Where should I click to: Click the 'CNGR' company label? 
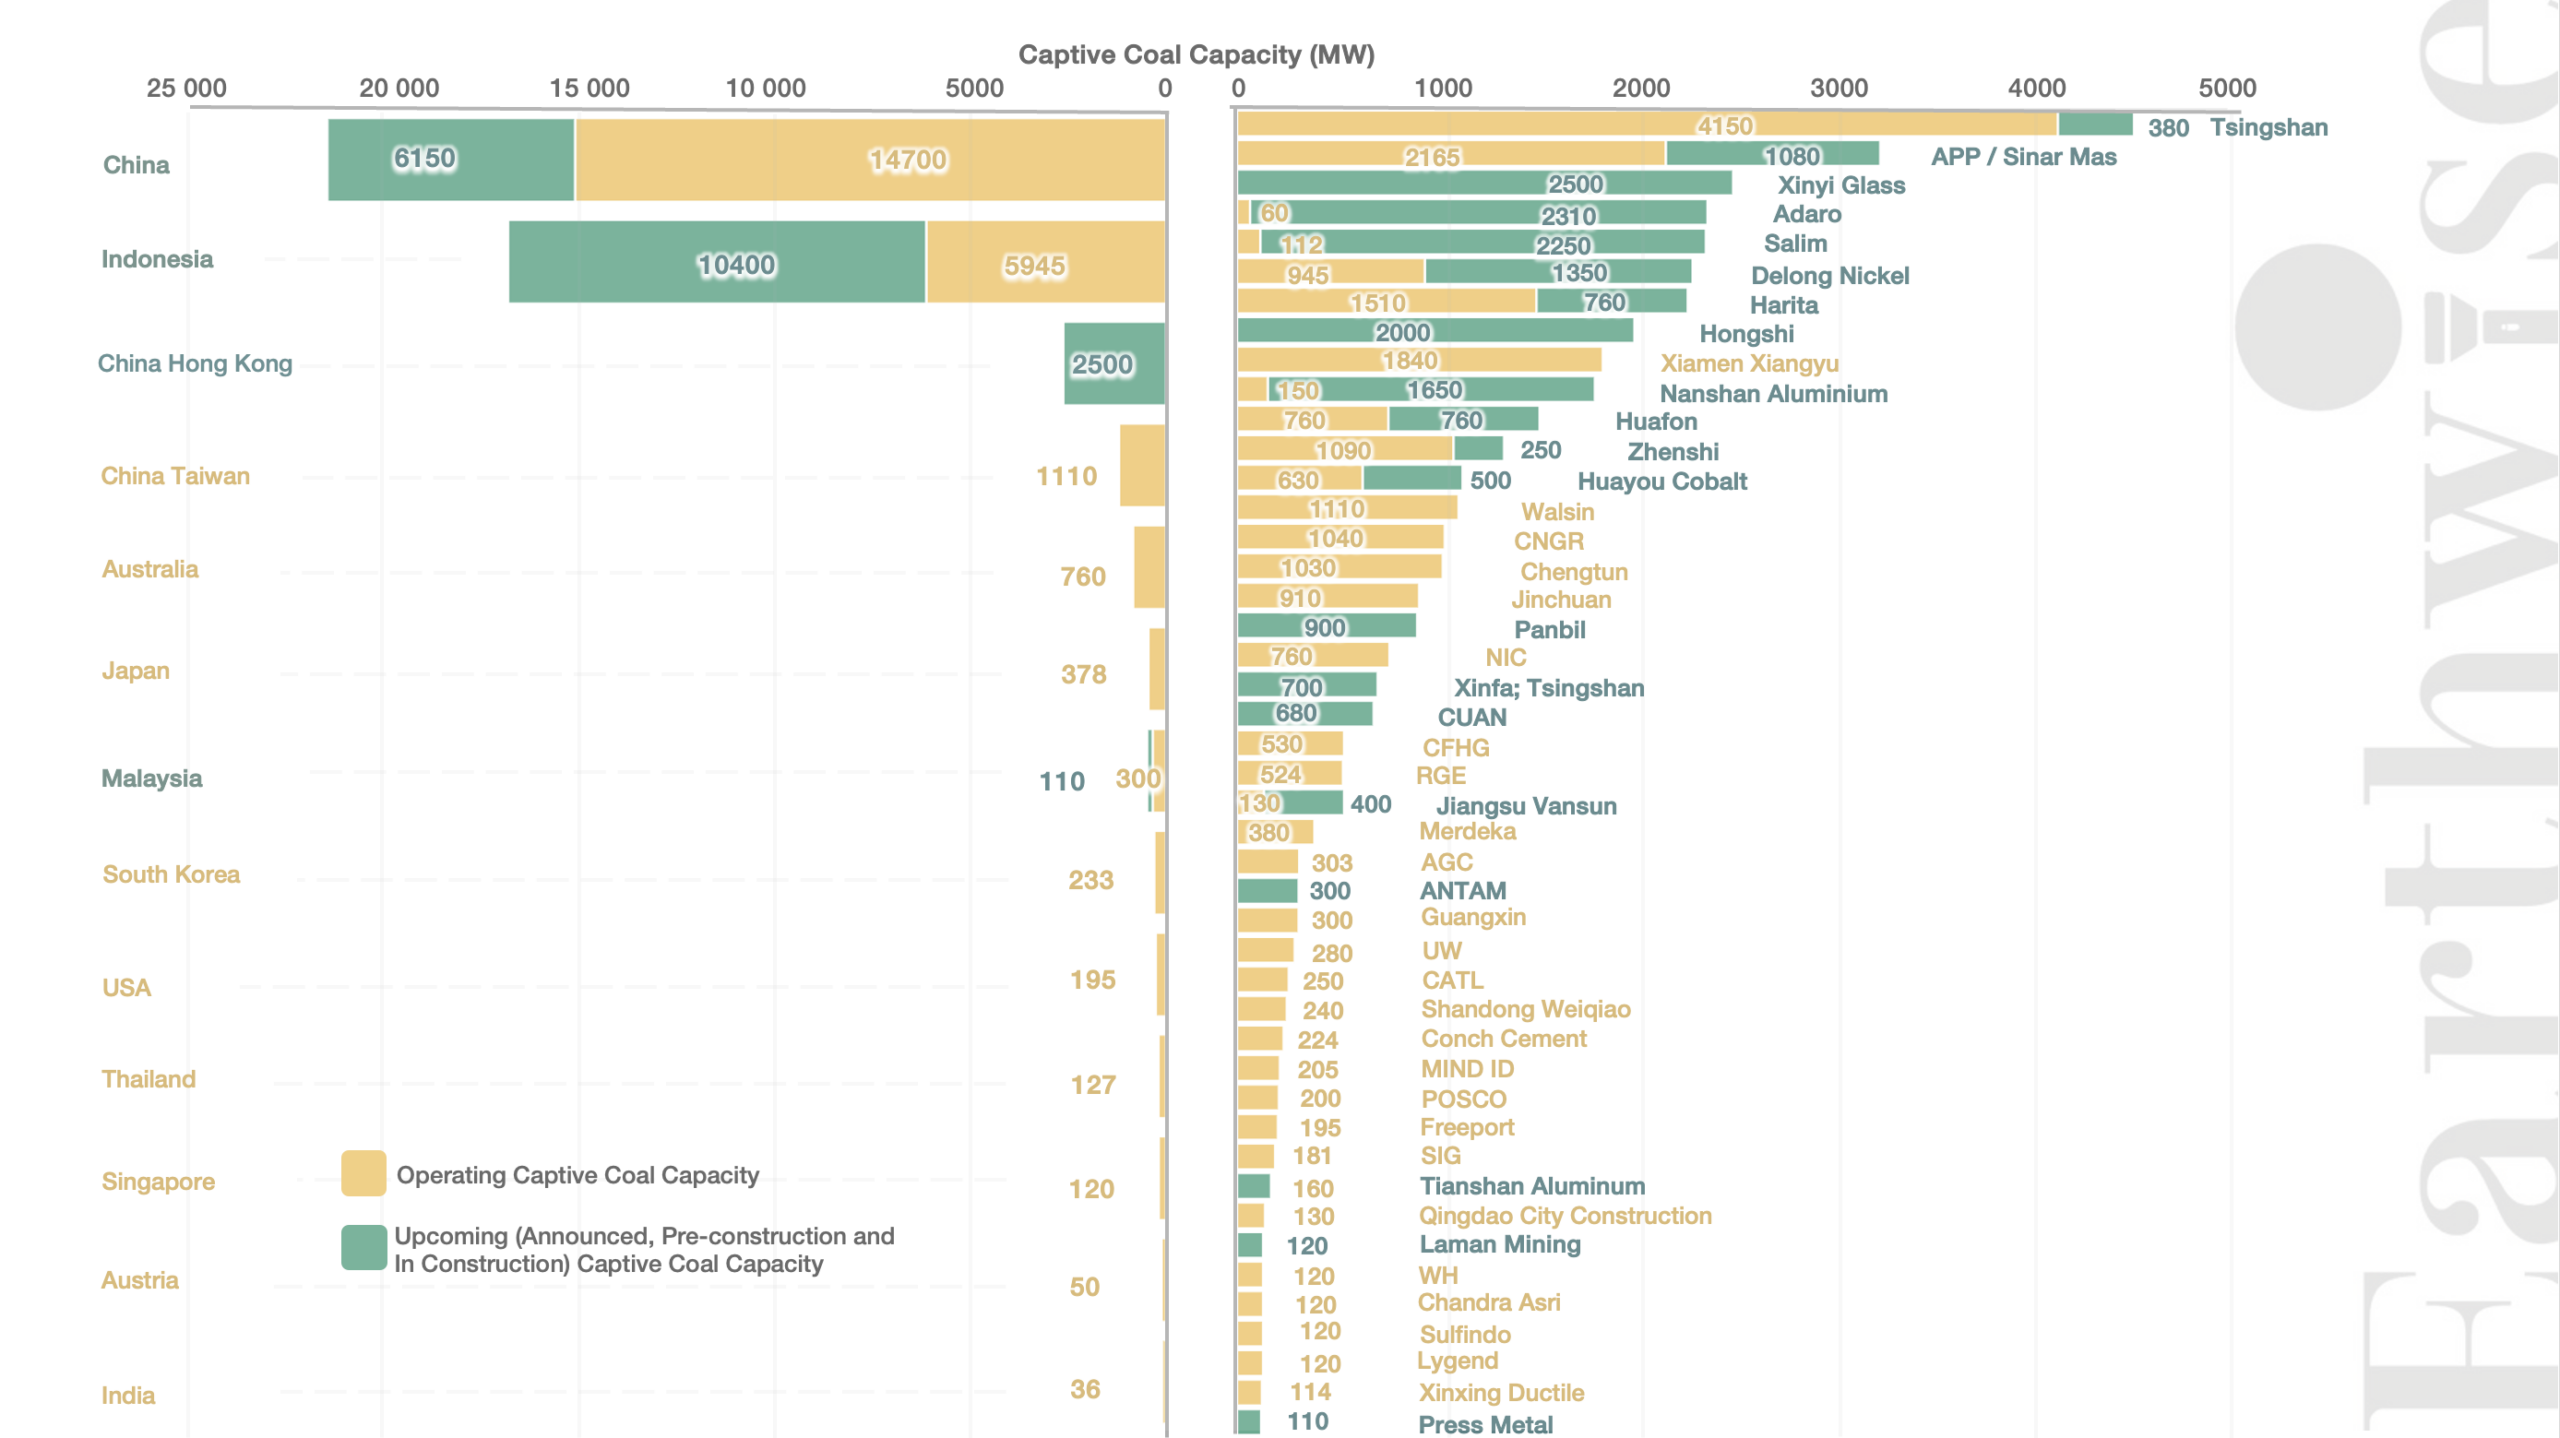[x=1548, y=541]
